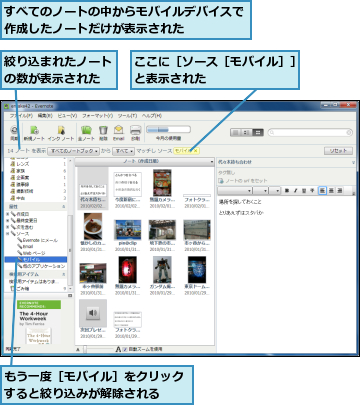Image resolution: width=360 pixels, height=405 pixels.
Task: Click the note URL set icon
Action: point(221,181)
